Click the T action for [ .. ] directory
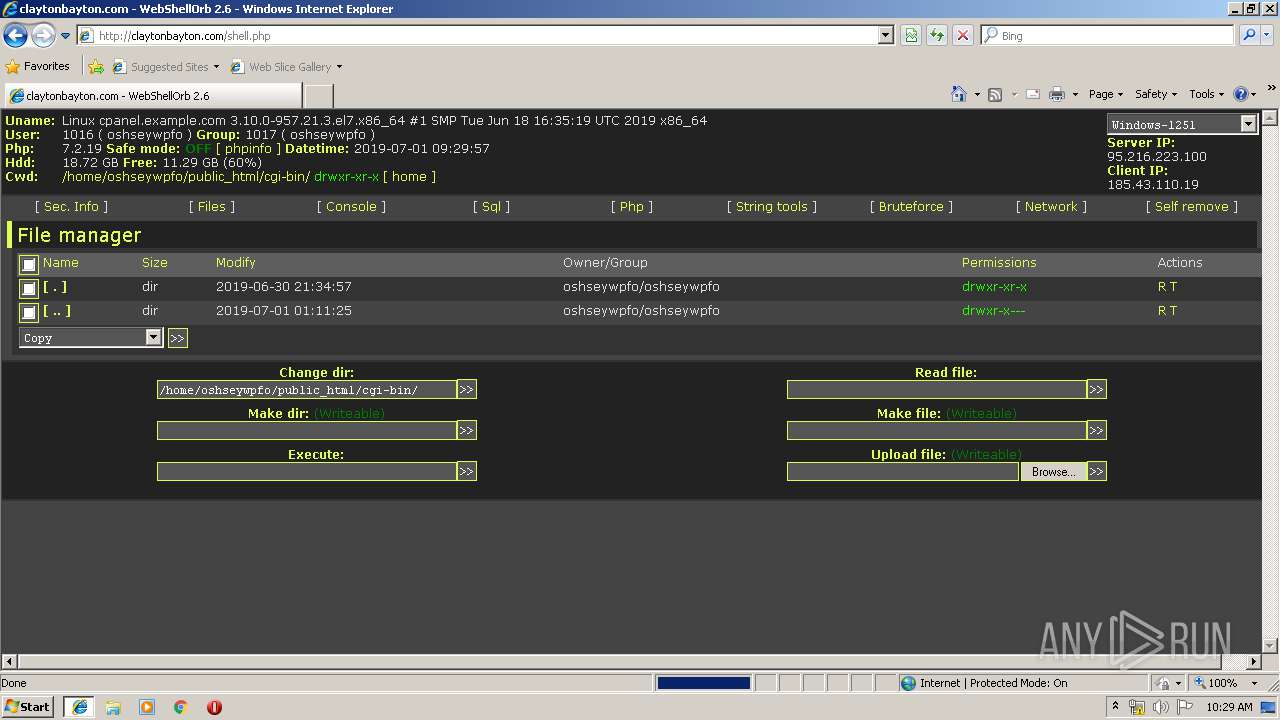Viewport: 1280px width, 720px height. pyautogui.click(x=1173, y=311)
